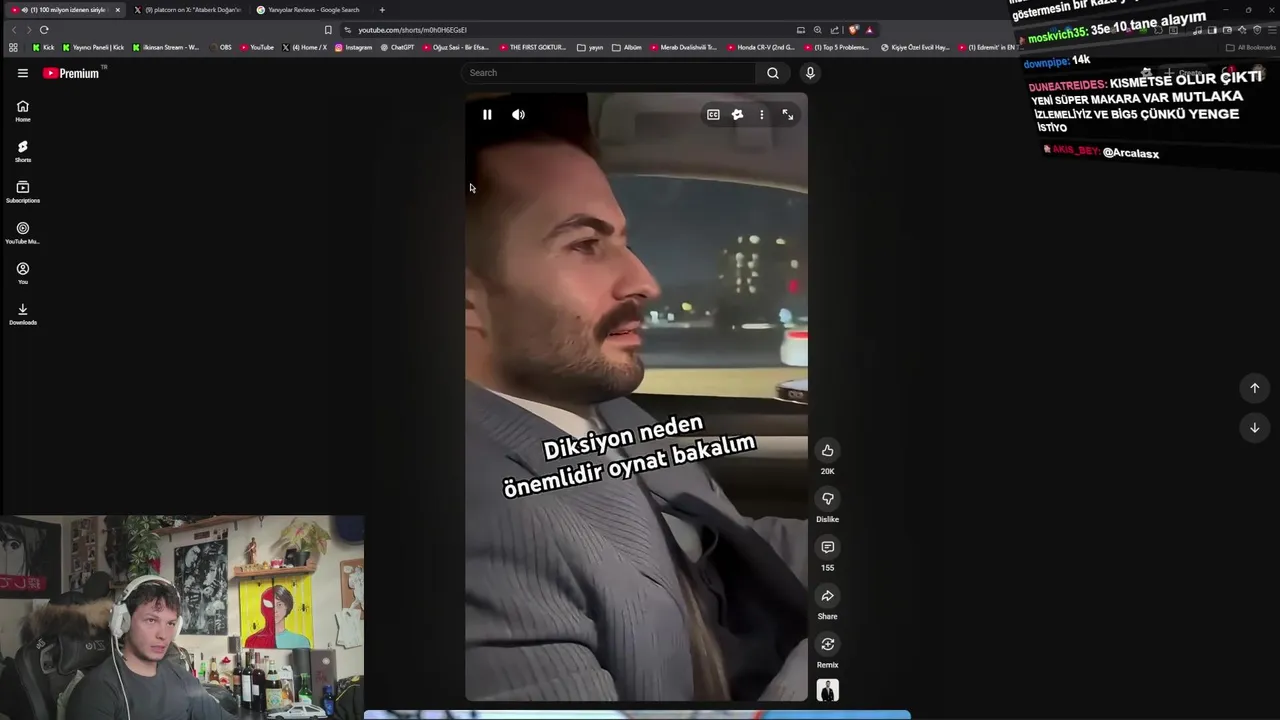Open the YouTube bookmark
The height and width of the screenshot is (720, 1280).
(257, 47)
